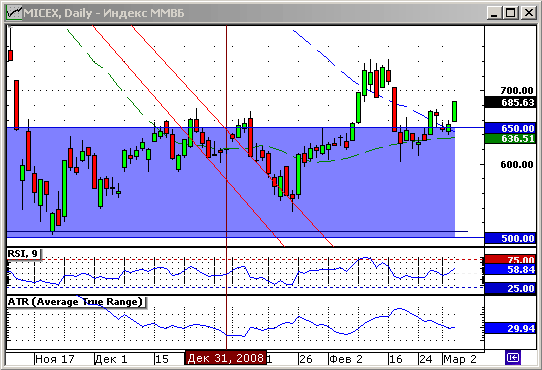Select the ATR (Average True Range) label
The height and width of the screenshot is (370, 542).
(76, 302)
